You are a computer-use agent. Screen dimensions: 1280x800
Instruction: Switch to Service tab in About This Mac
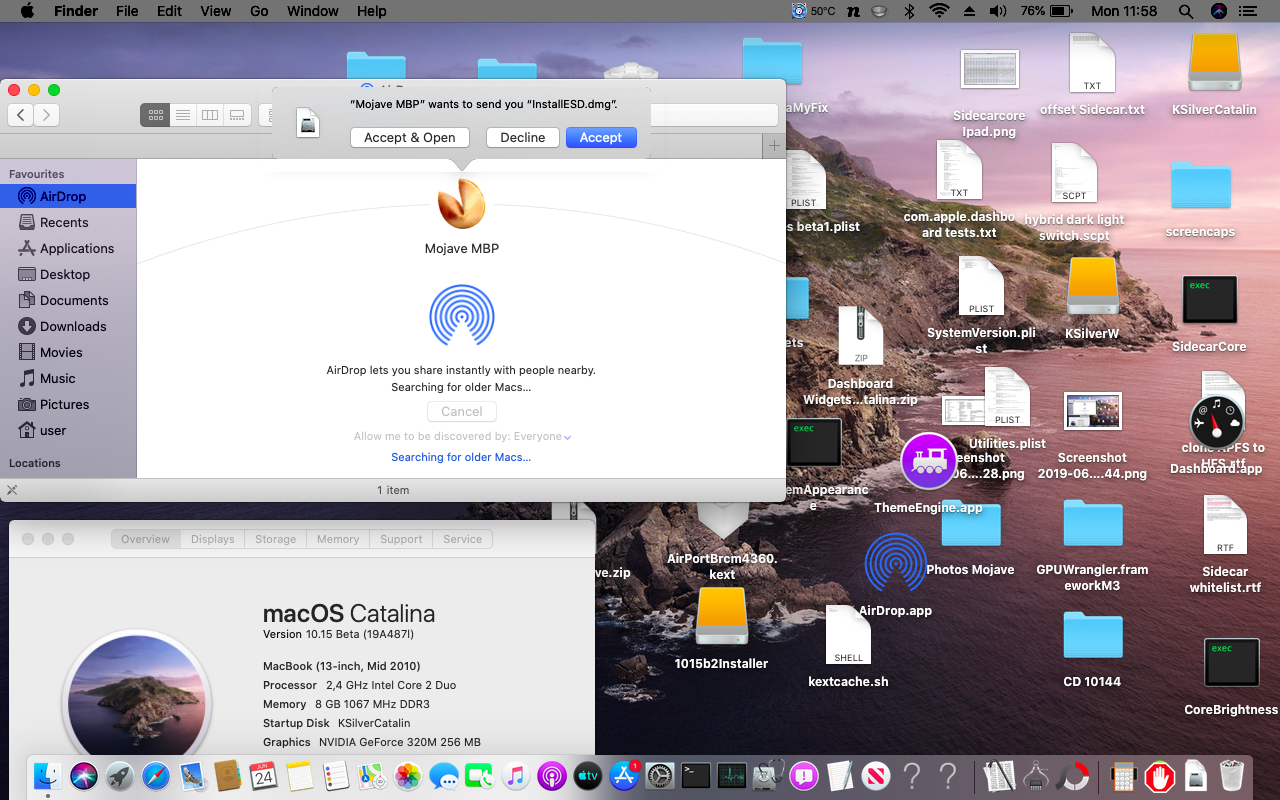point(462,539)
